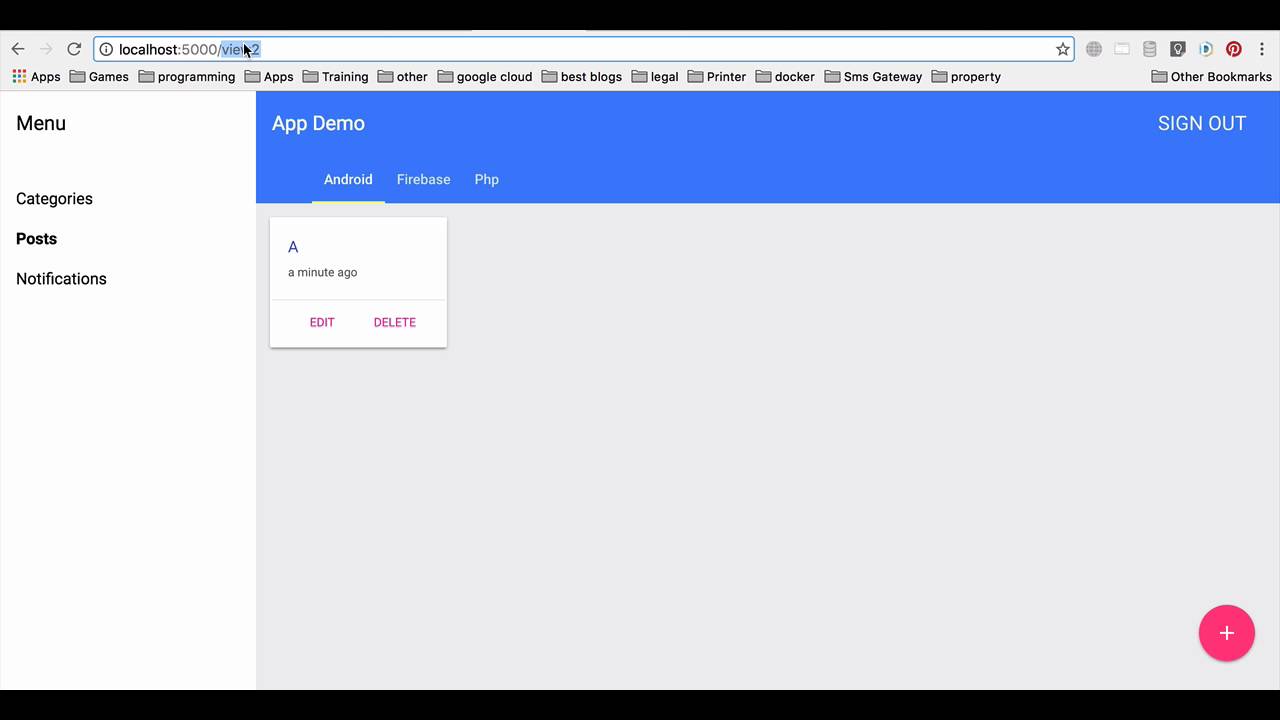Click the blue D extension icon
This screenshot has width=1280, height=720.
click(x=1206, y=49)
